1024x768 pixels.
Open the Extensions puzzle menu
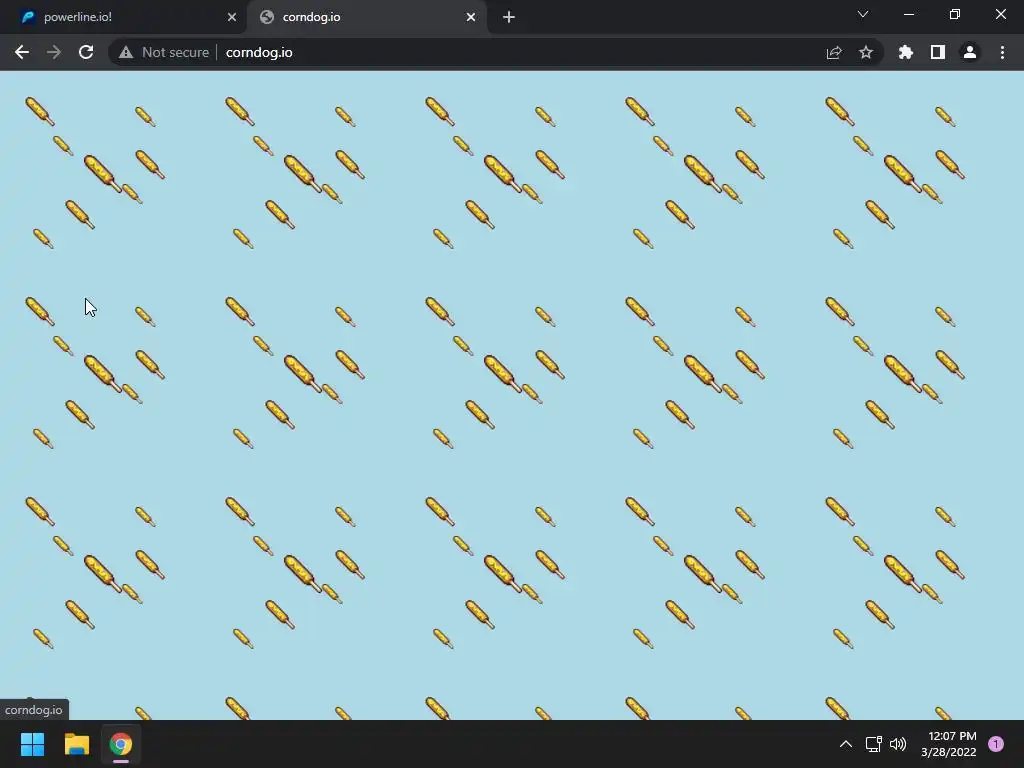[x=905, y=52]
